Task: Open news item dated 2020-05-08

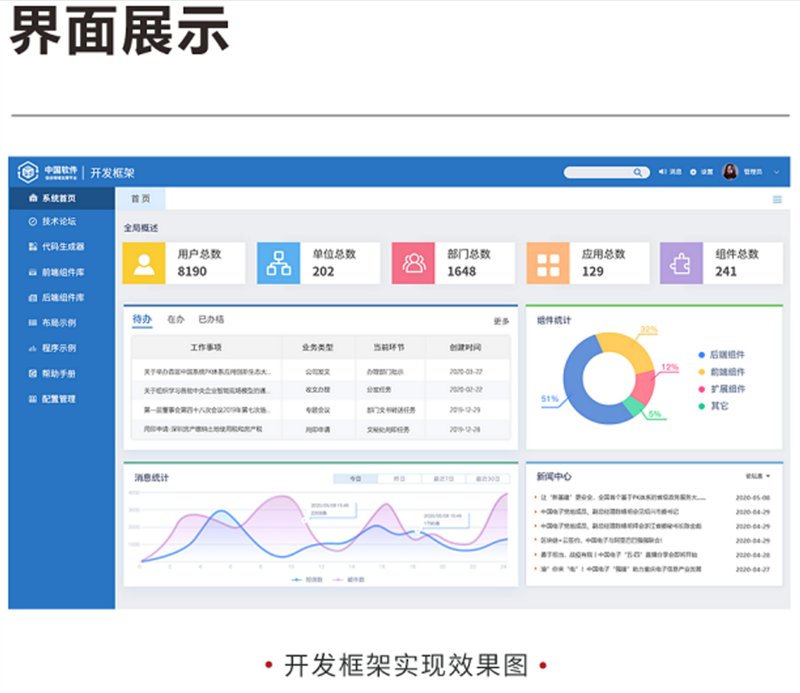Action: [653, 497]
